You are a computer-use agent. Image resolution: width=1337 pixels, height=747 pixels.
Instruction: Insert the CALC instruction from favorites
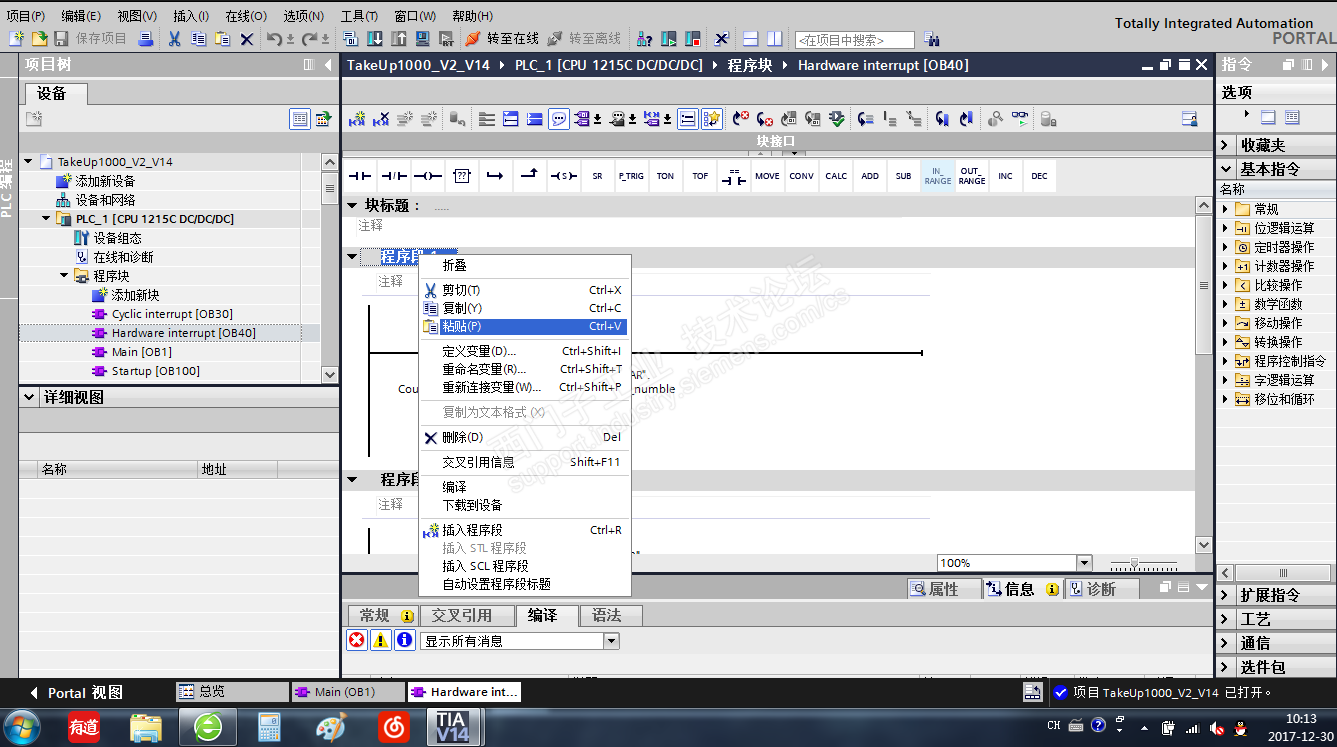[x=836, y=176]
